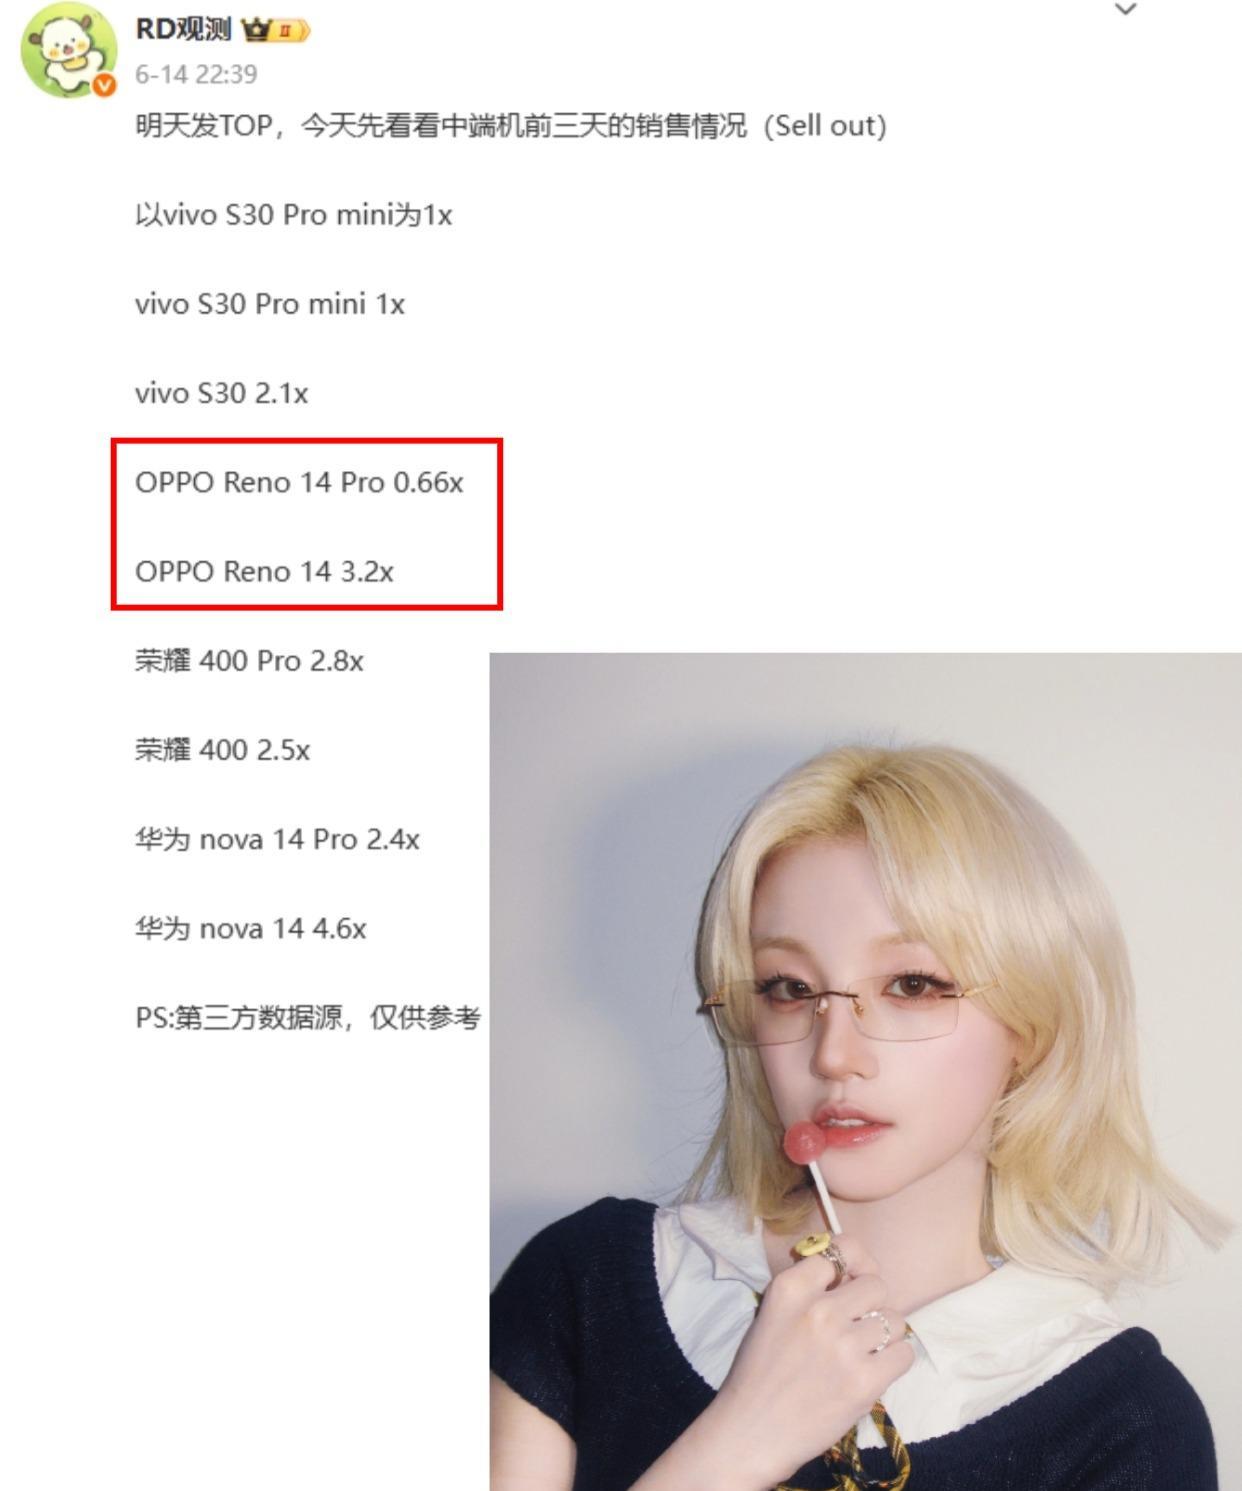This screenshot has width=1242, height=1491.
Task: Click the OPPO Reno 14 Pro 0.66x line
Action: pos(299,483)
